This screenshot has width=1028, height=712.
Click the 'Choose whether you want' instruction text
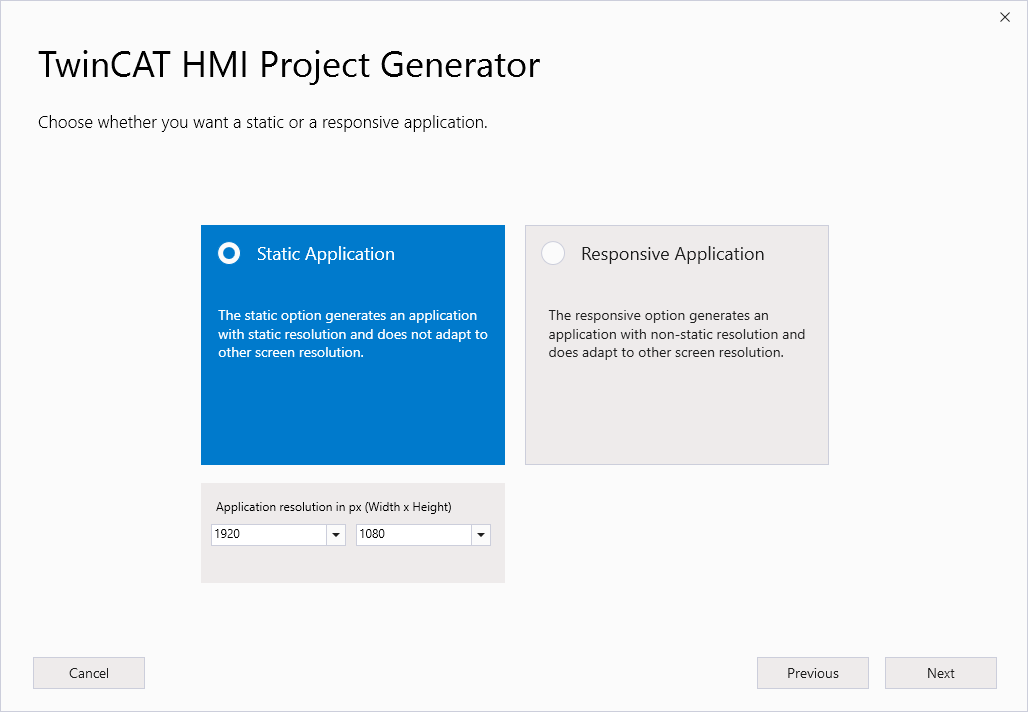263,123
